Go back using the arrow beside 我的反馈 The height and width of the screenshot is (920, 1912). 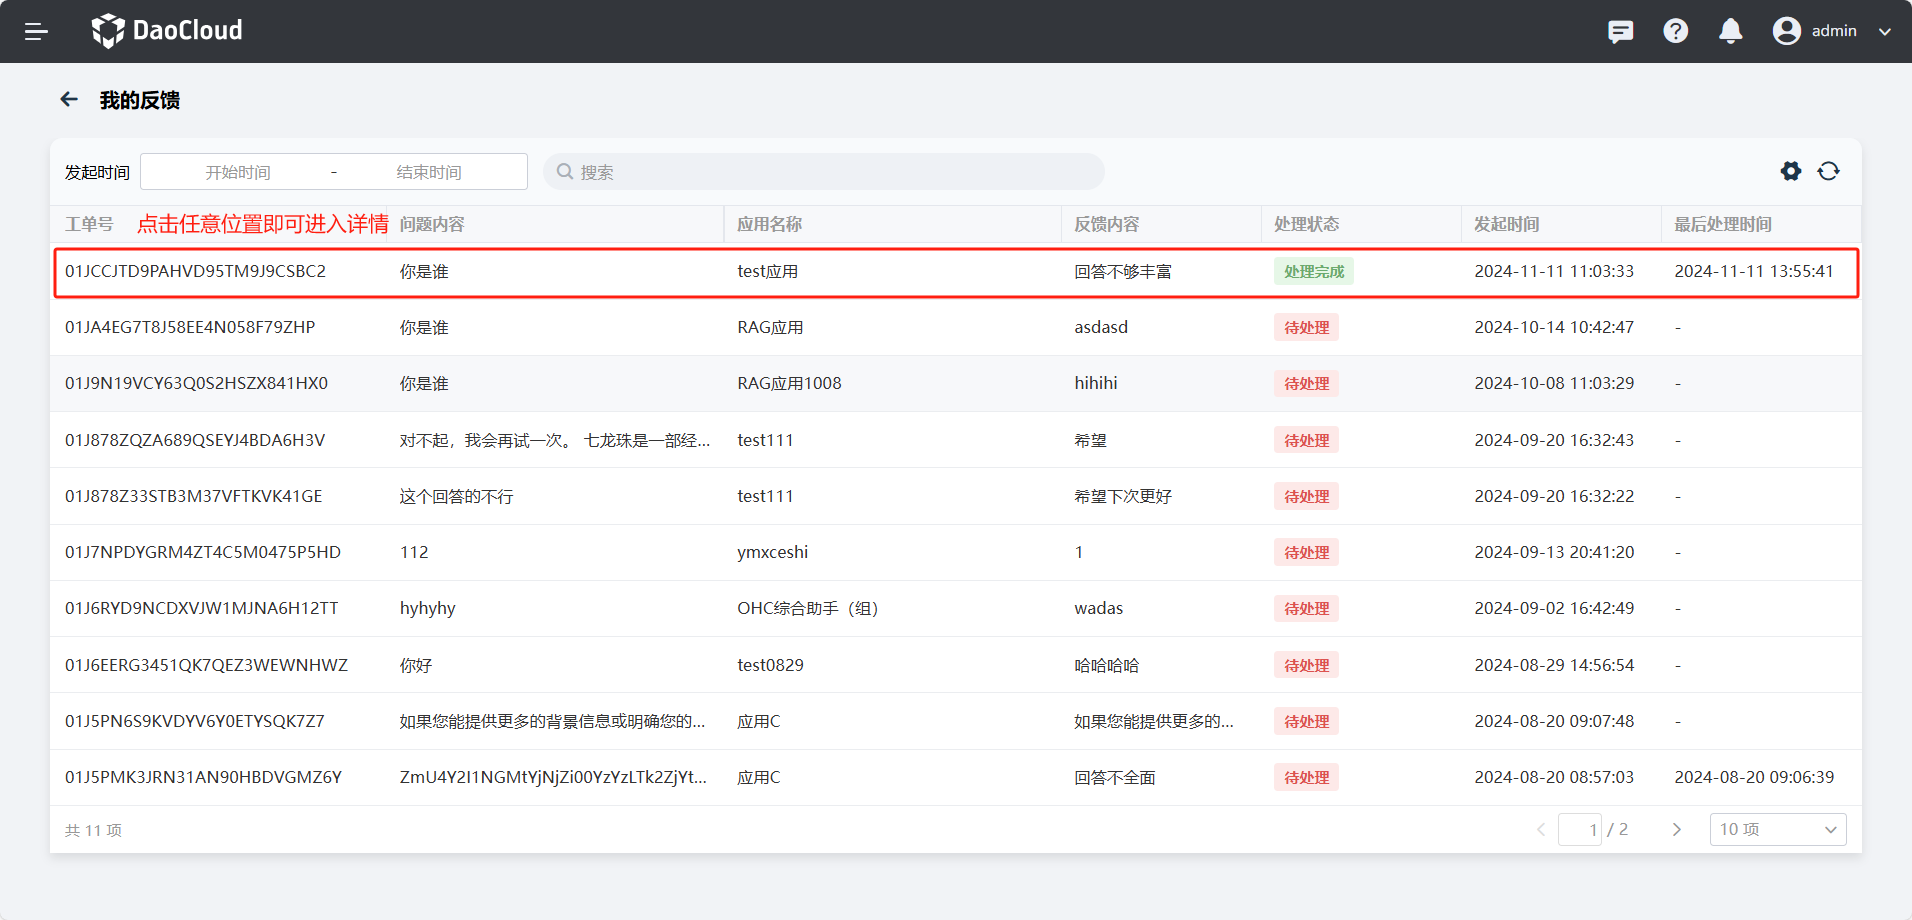click(69, 99)
